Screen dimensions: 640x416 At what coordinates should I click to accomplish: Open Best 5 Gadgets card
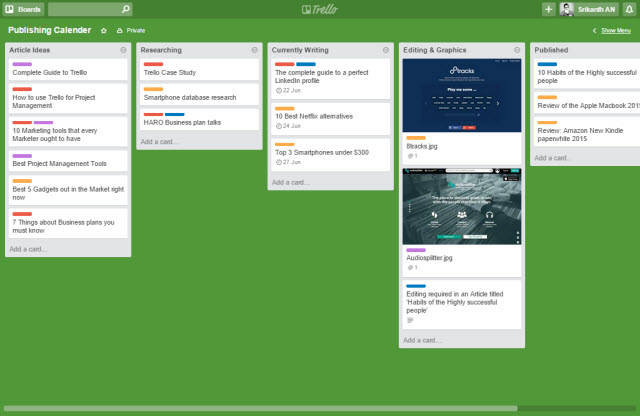68,190
